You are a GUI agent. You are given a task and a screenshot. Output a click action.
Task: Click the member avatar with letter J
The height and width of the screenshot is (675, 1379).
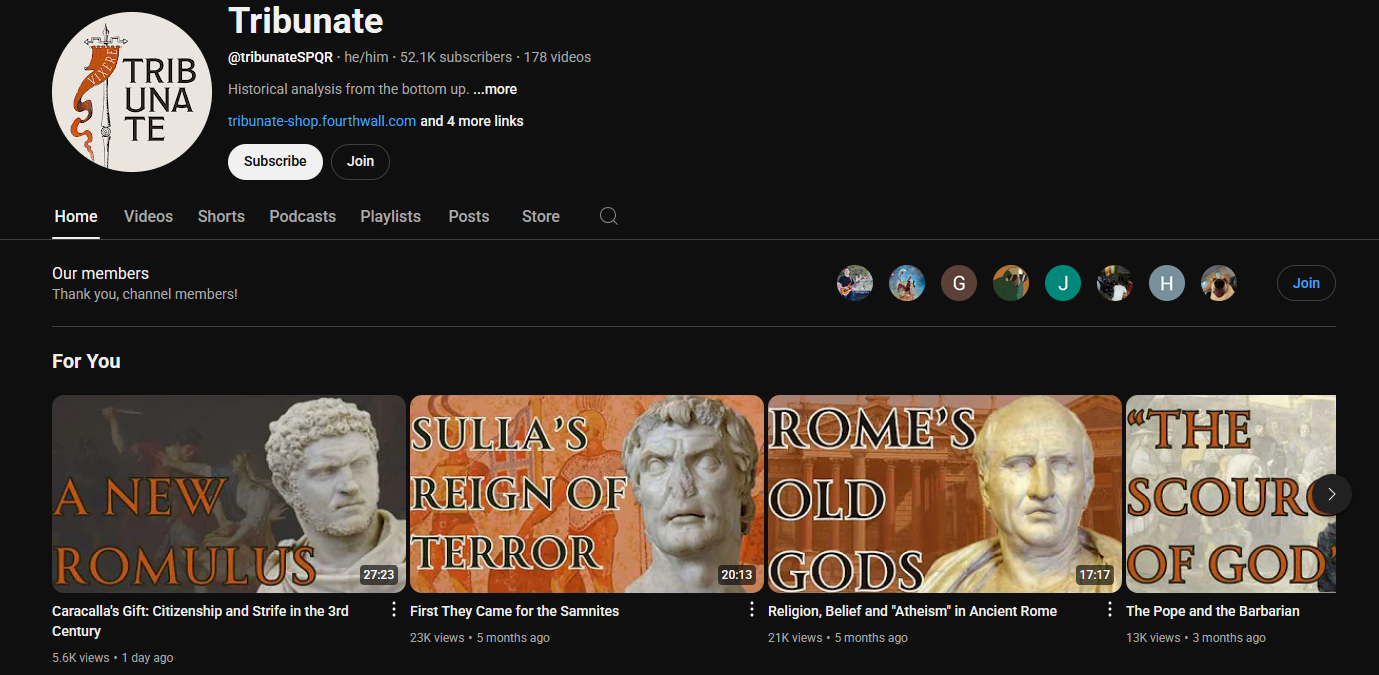1063,283
